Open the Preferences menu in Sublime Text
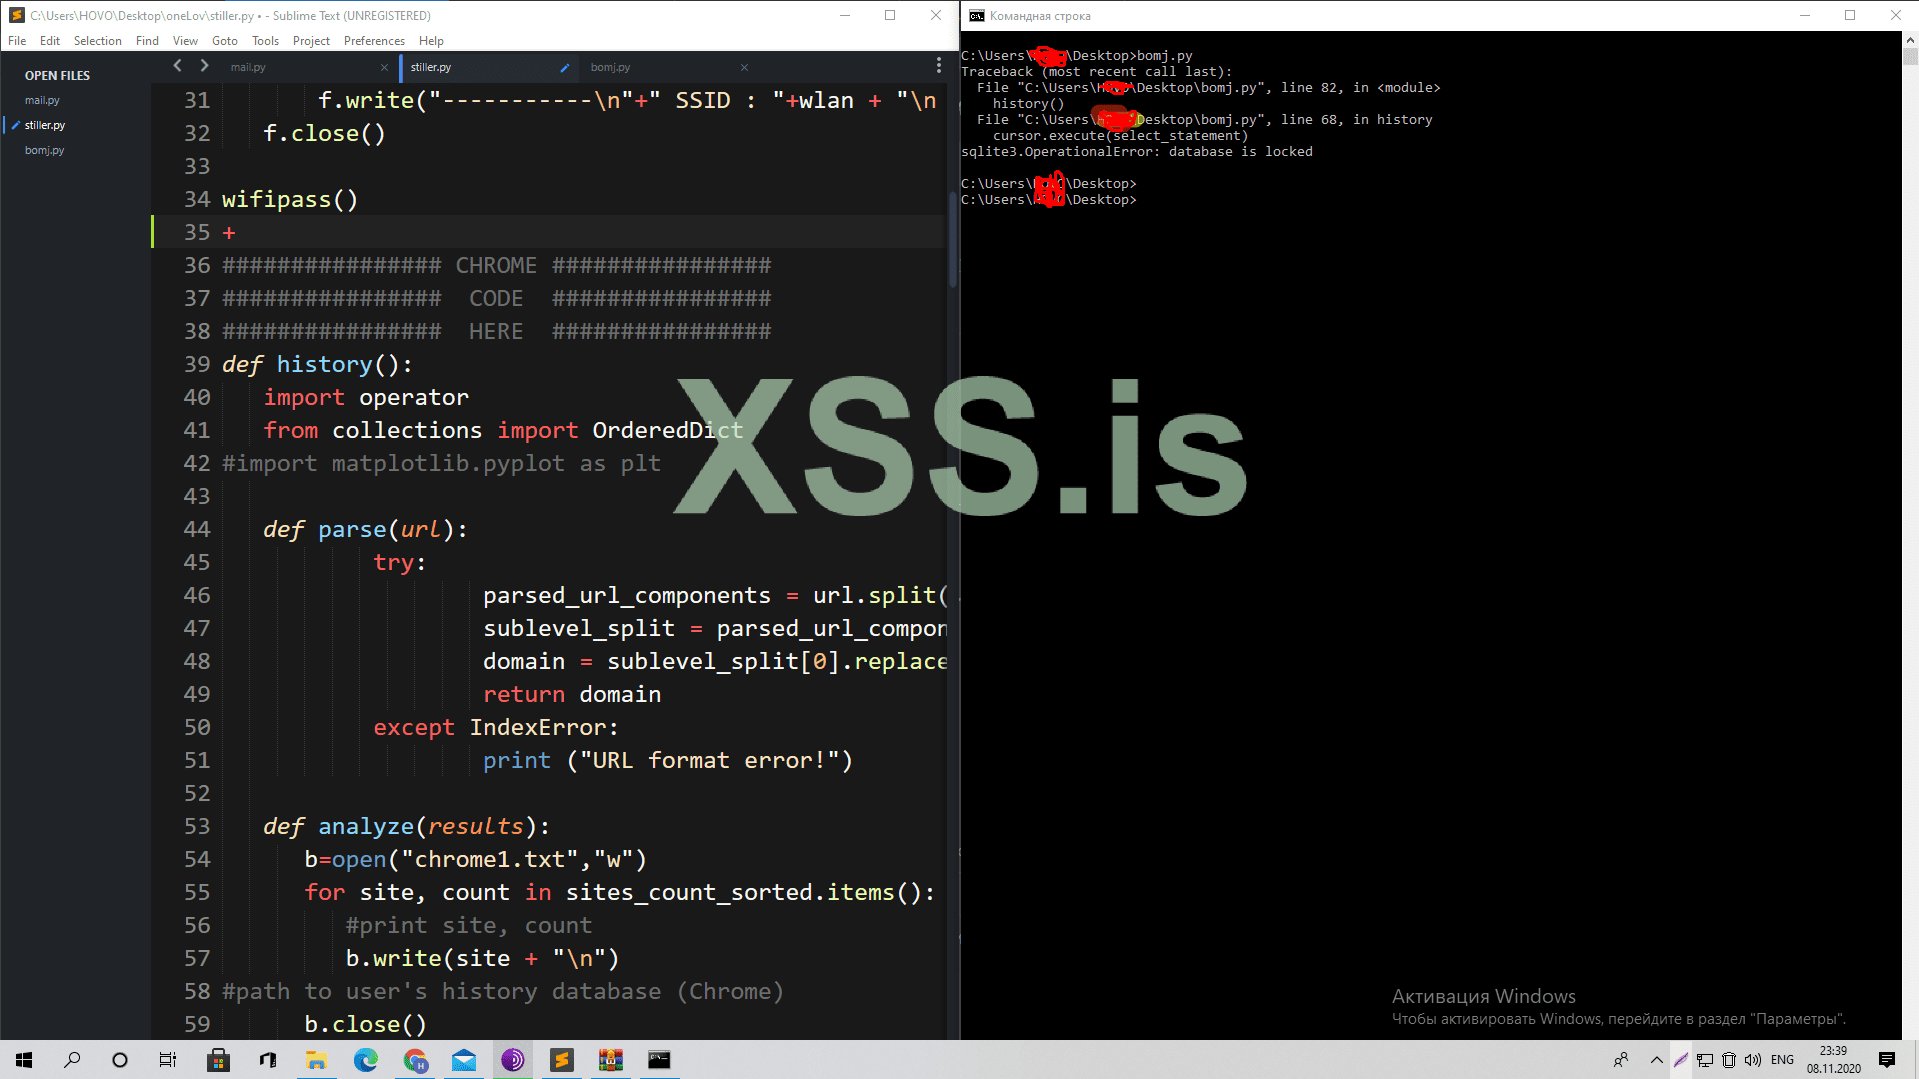1919x1079 pixels. click(373, 41)
